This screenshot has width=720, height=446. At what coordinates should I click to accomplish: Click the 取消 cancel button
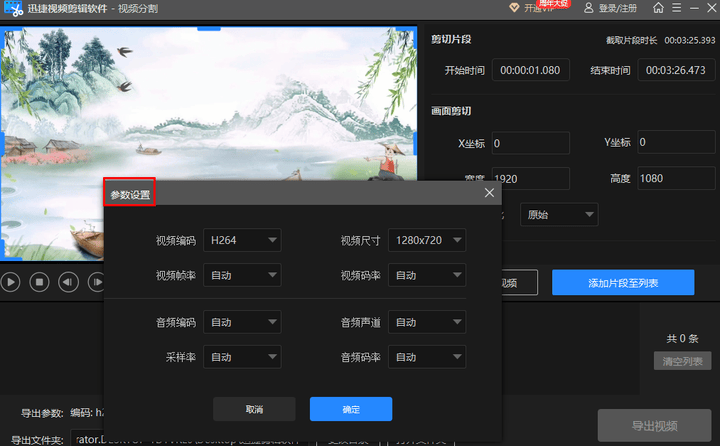(x=254, y=409)
